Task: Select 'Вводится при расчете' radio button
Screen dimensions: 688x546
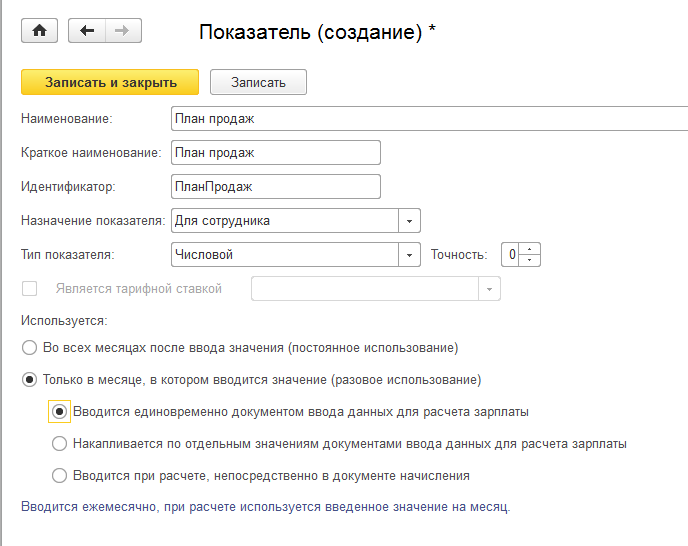Action: 60,475
